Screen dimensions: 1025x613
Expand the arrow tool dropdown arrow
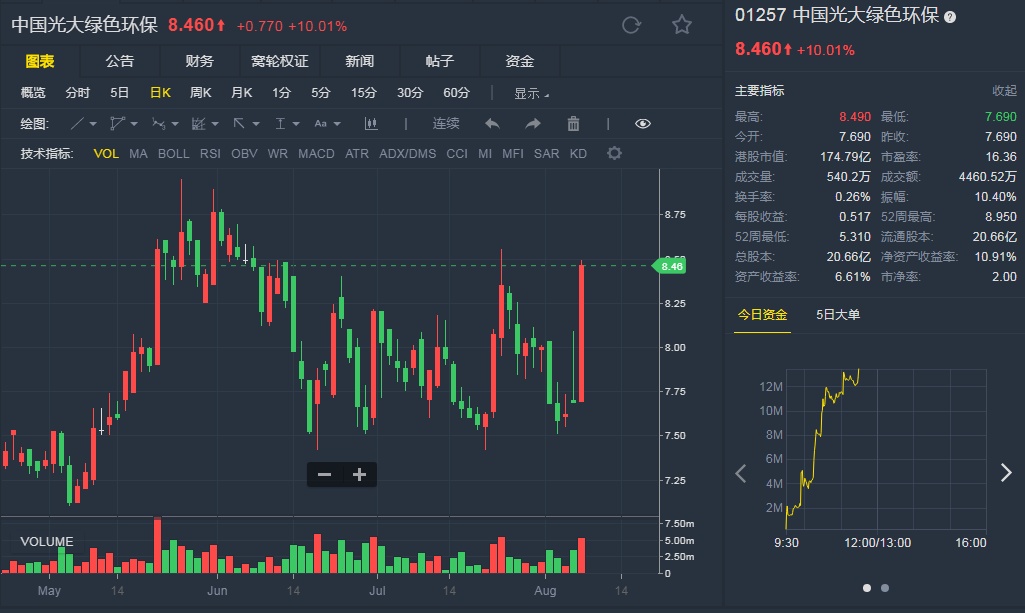(x=256, y=124)
